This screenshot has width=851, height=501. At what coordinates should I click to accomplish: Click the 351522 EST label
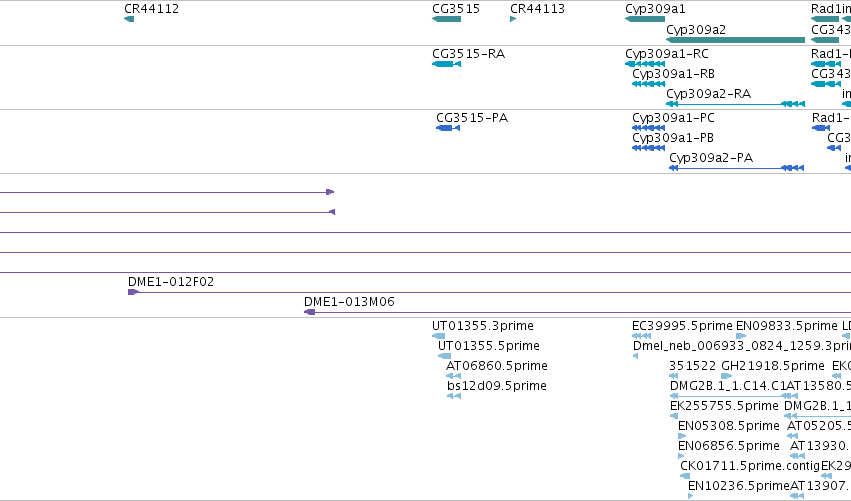tap(693, 366)
